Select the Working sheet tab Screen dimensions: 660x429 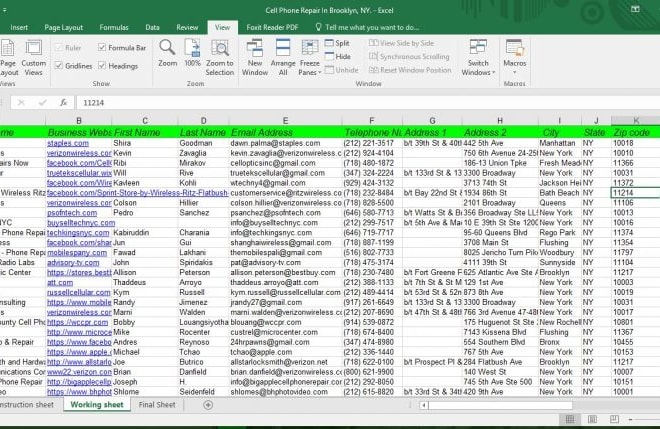97,405
